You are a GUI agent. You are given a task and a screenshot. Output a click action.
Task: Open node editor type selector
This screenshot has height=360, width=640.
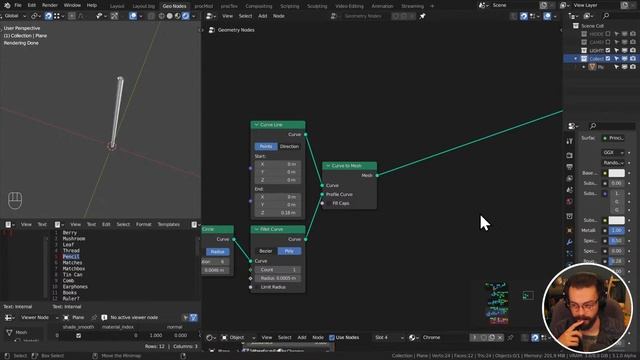[x=211, y=16]
